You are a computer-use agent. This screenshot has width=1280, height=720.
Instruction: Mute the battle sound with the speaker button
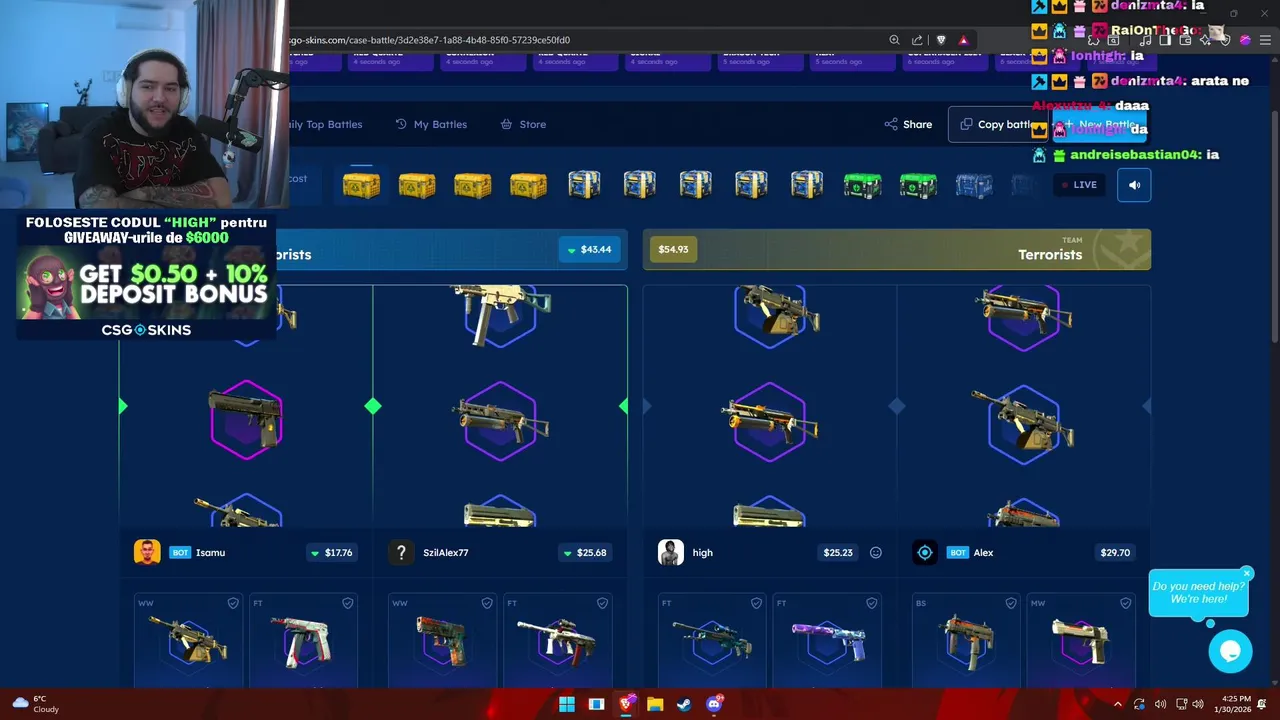tap(1134, 185)
